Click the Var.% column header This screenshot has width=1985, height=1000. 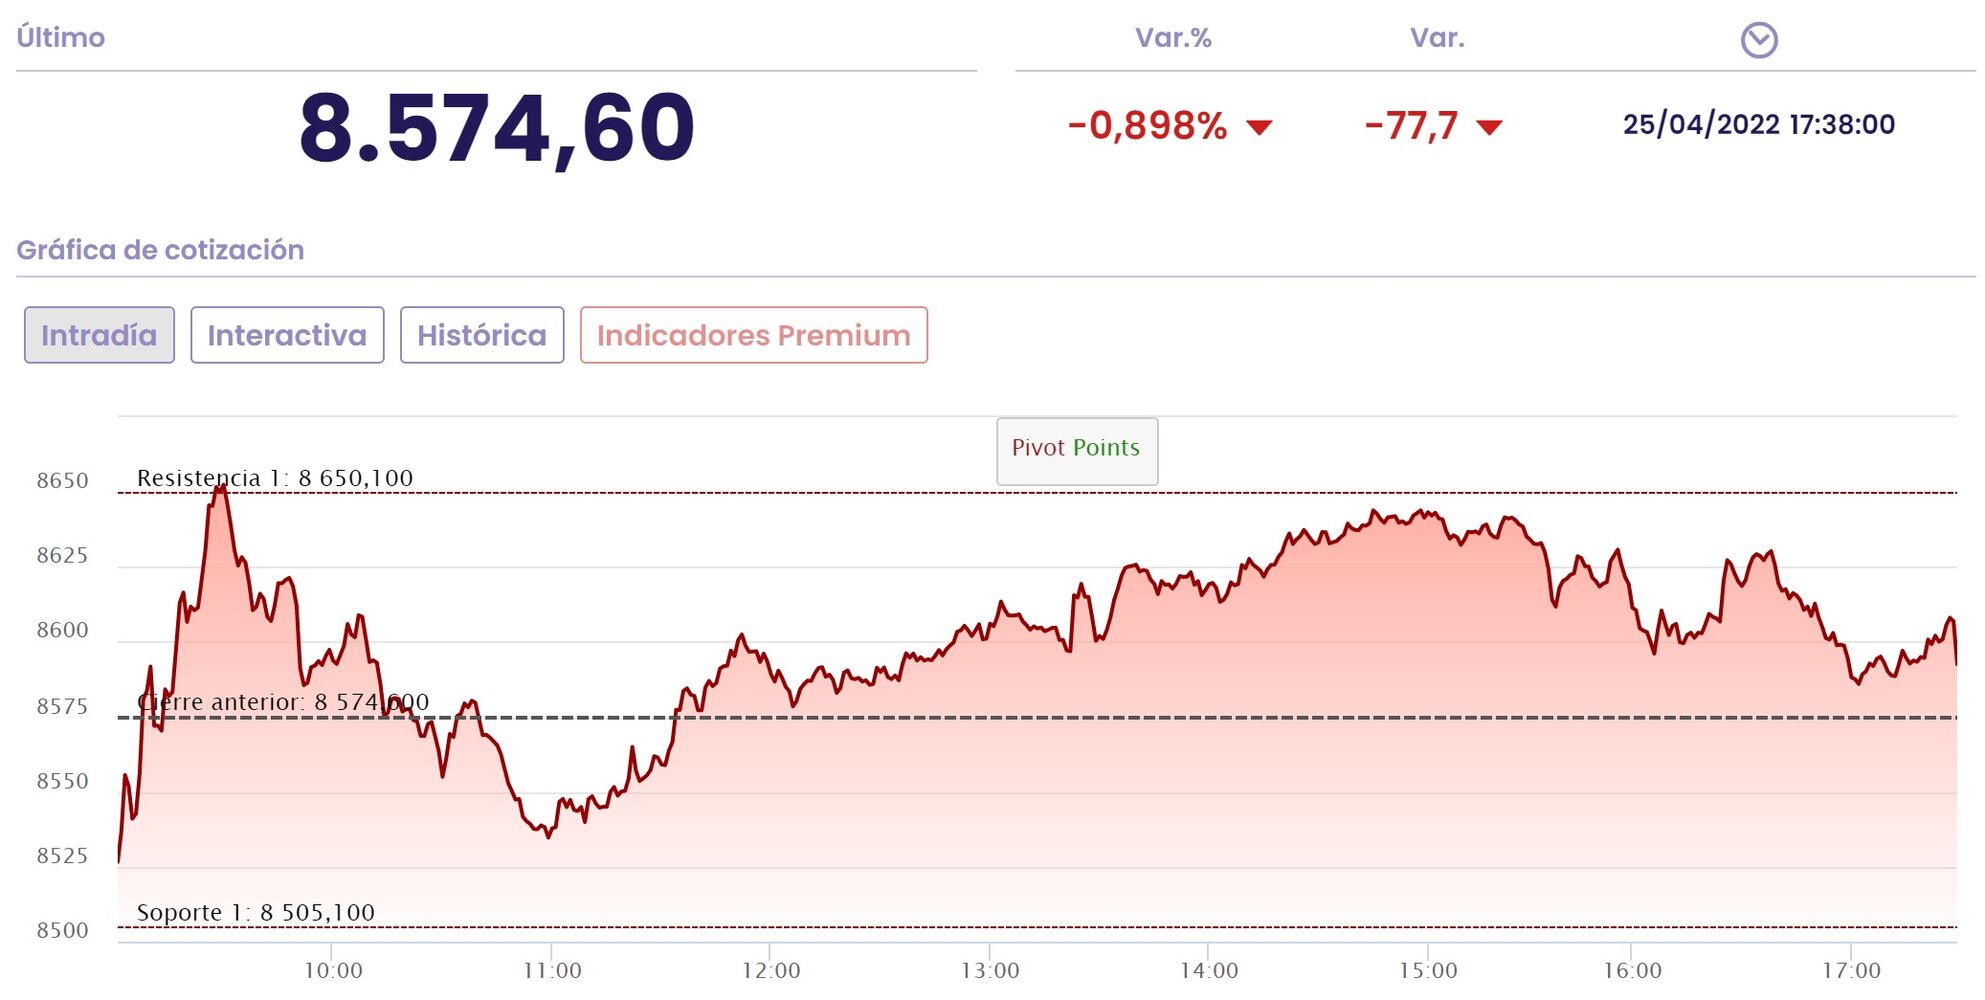click(x=1173, y=38)
